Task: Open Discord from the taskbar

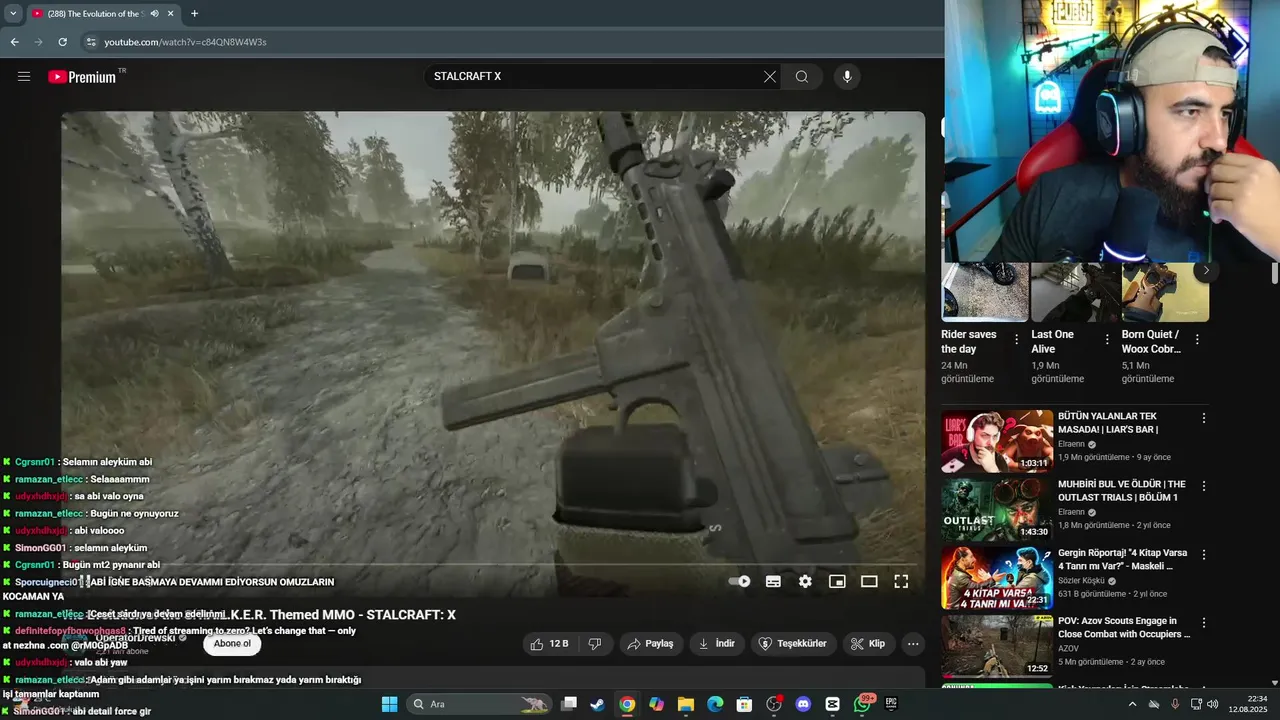Action: [803, 704]
